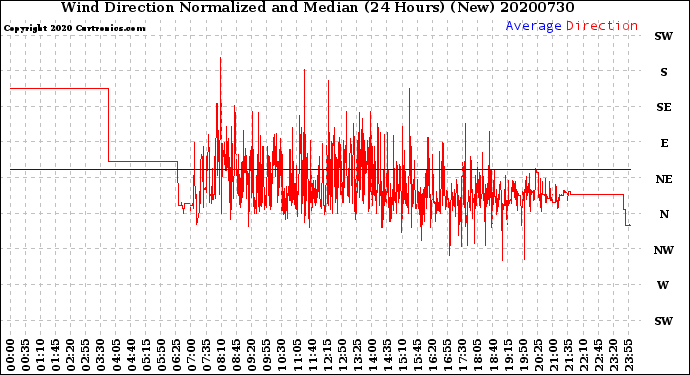Click the "SE" direction axis label
Screen dimensions: 690x375
coord(664,107)
